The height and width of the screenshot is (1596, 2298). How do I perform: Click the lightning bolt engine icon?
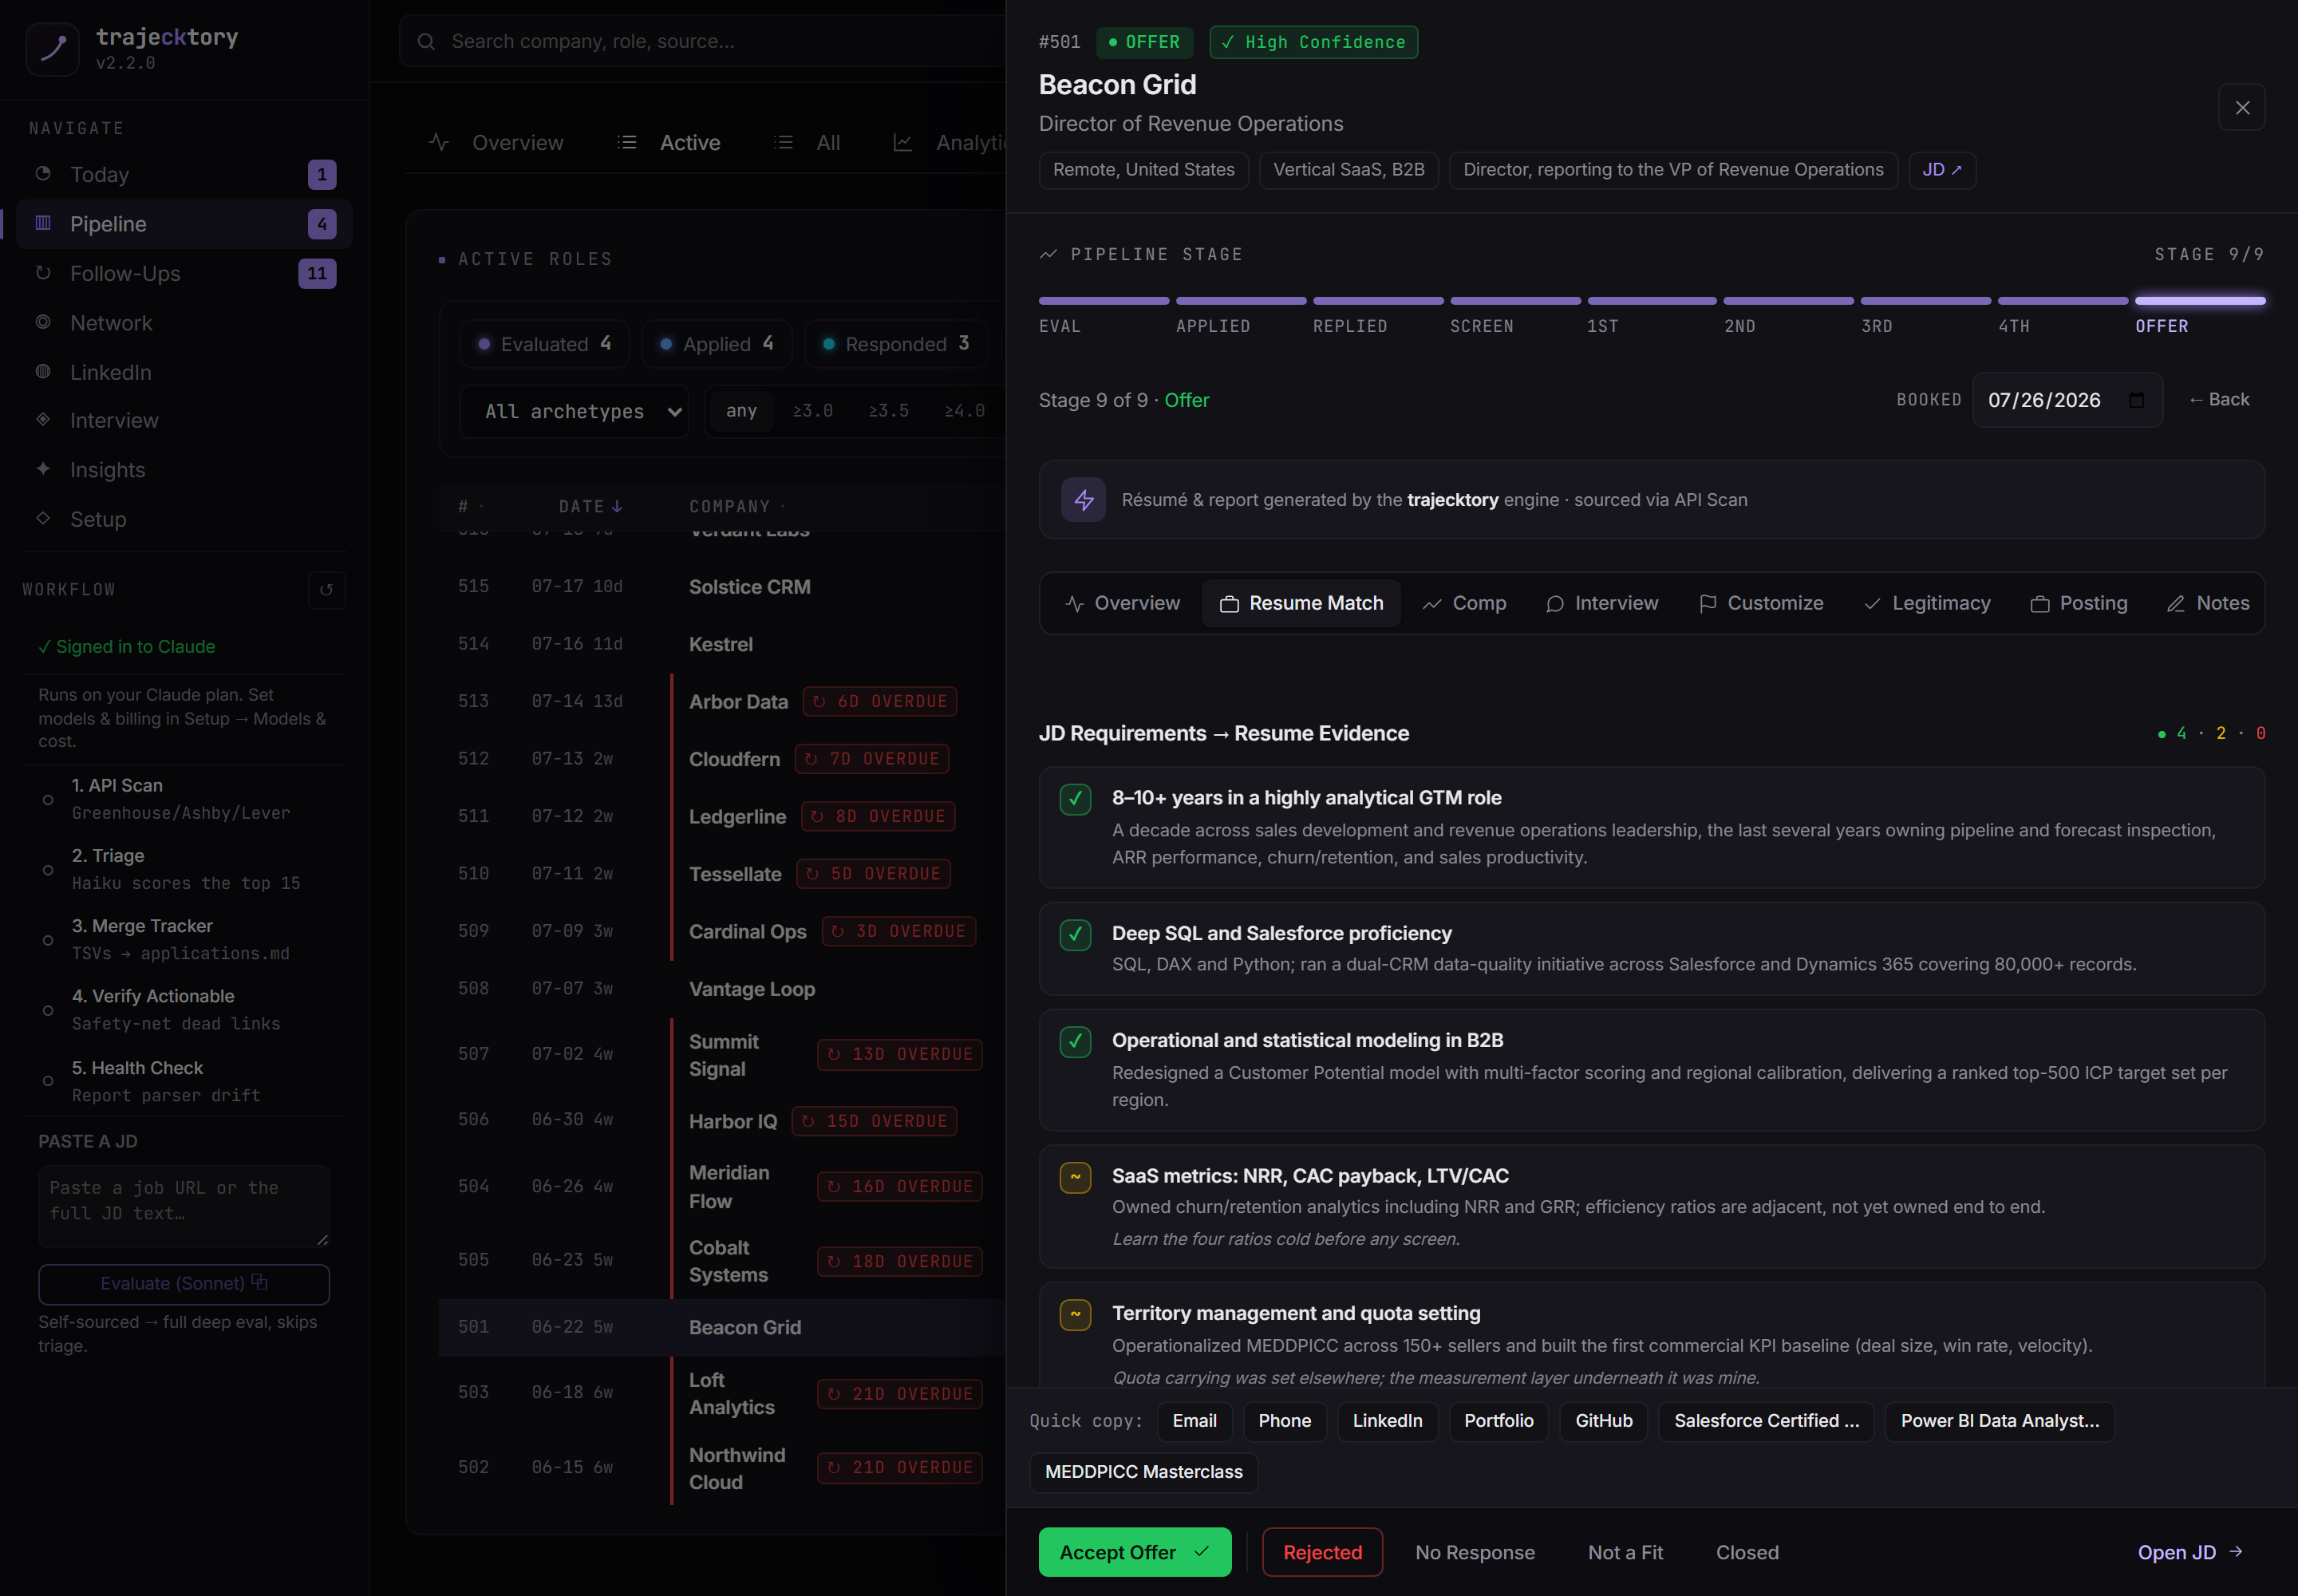pyautogui.click(x=1084, y=500)
